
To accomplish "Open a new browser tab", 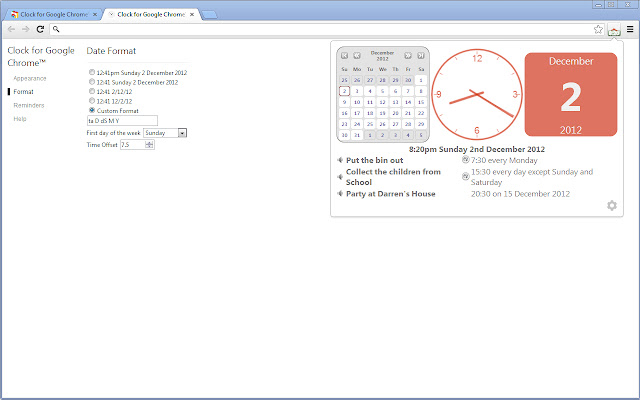I will 209,15.
